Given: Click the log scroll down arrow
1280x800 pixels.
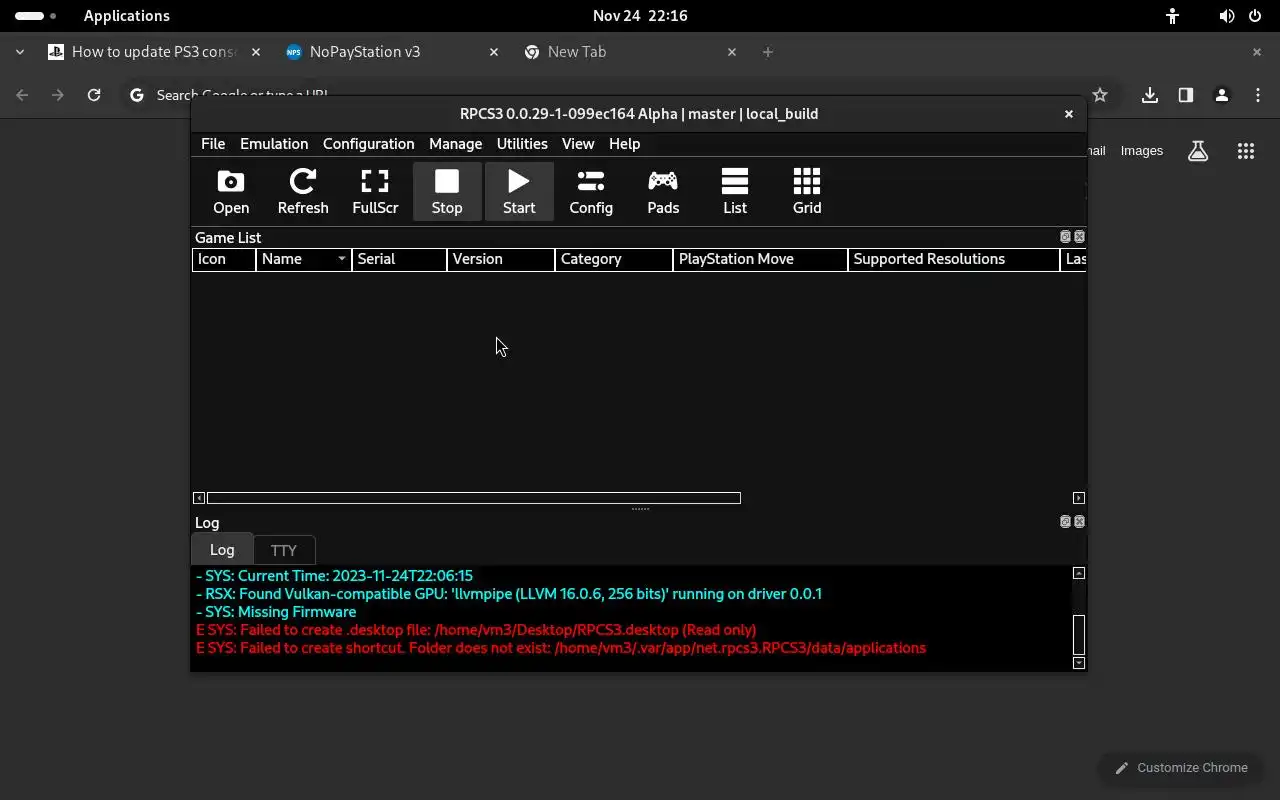Looking at the screenshot, I should (1079, 663).
